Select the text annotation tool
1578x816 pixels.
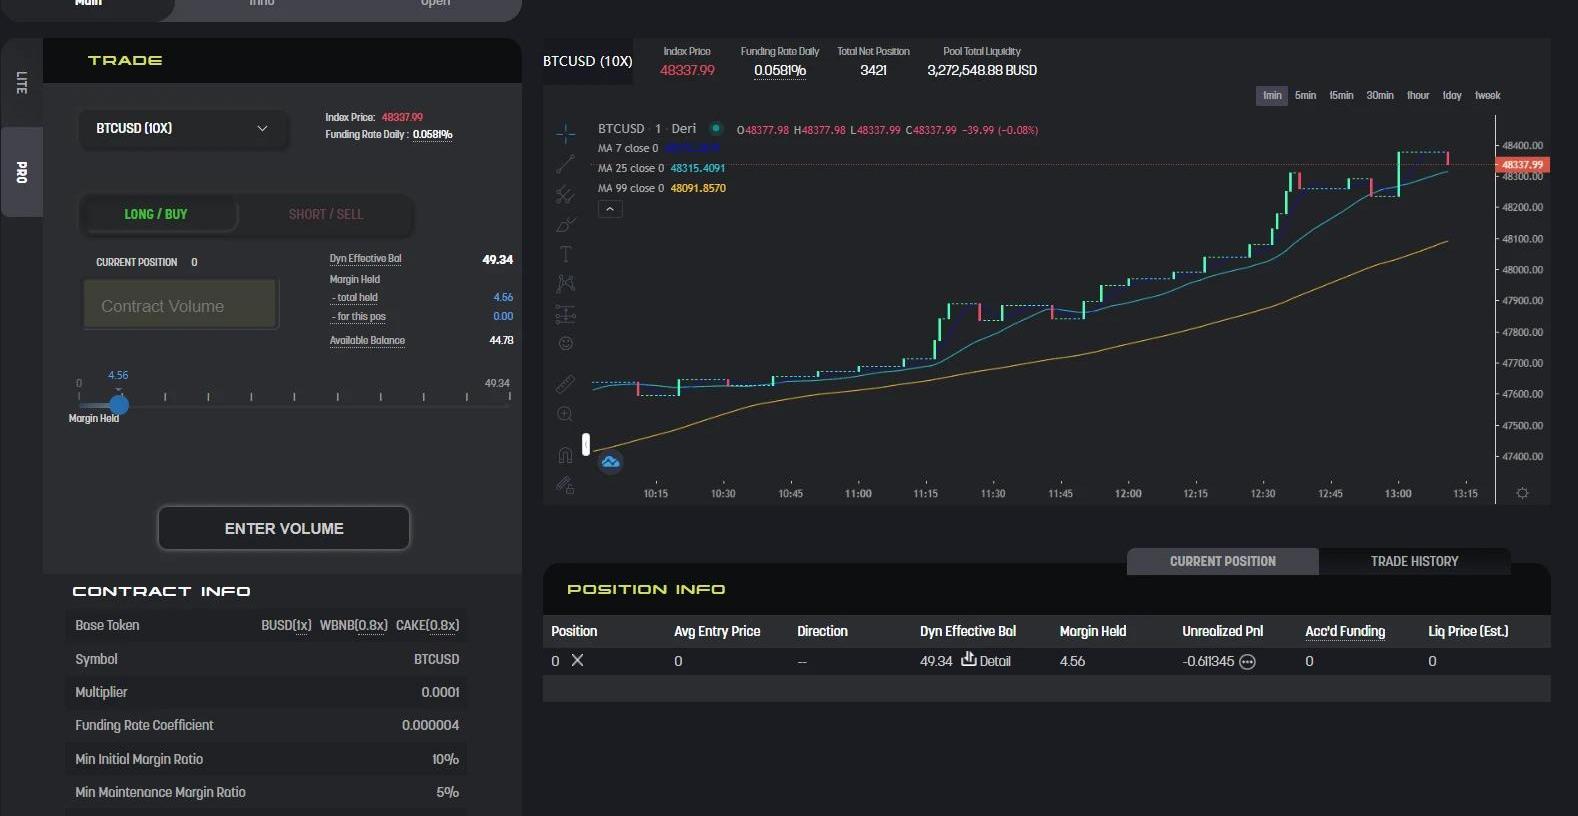[x=565, y=254]
